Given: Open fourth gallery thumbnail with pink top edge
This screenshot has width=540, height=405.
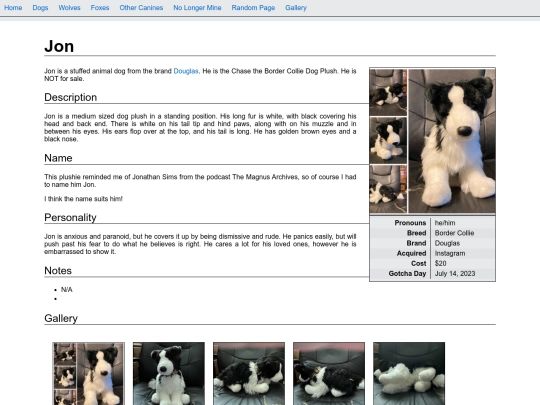Looking at the screenshot, I should pyautogui.click(x=329, y=374).
